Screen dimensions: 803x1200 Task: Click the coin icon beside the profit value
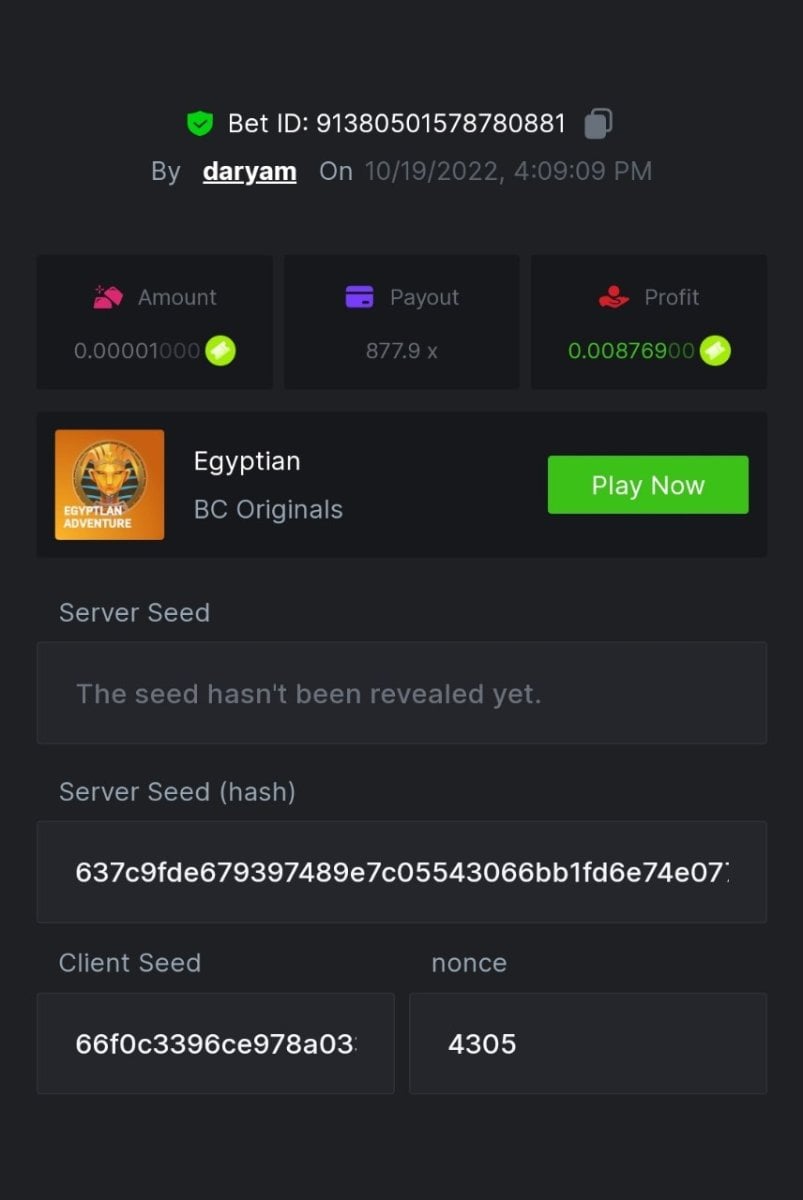point(715,351)
